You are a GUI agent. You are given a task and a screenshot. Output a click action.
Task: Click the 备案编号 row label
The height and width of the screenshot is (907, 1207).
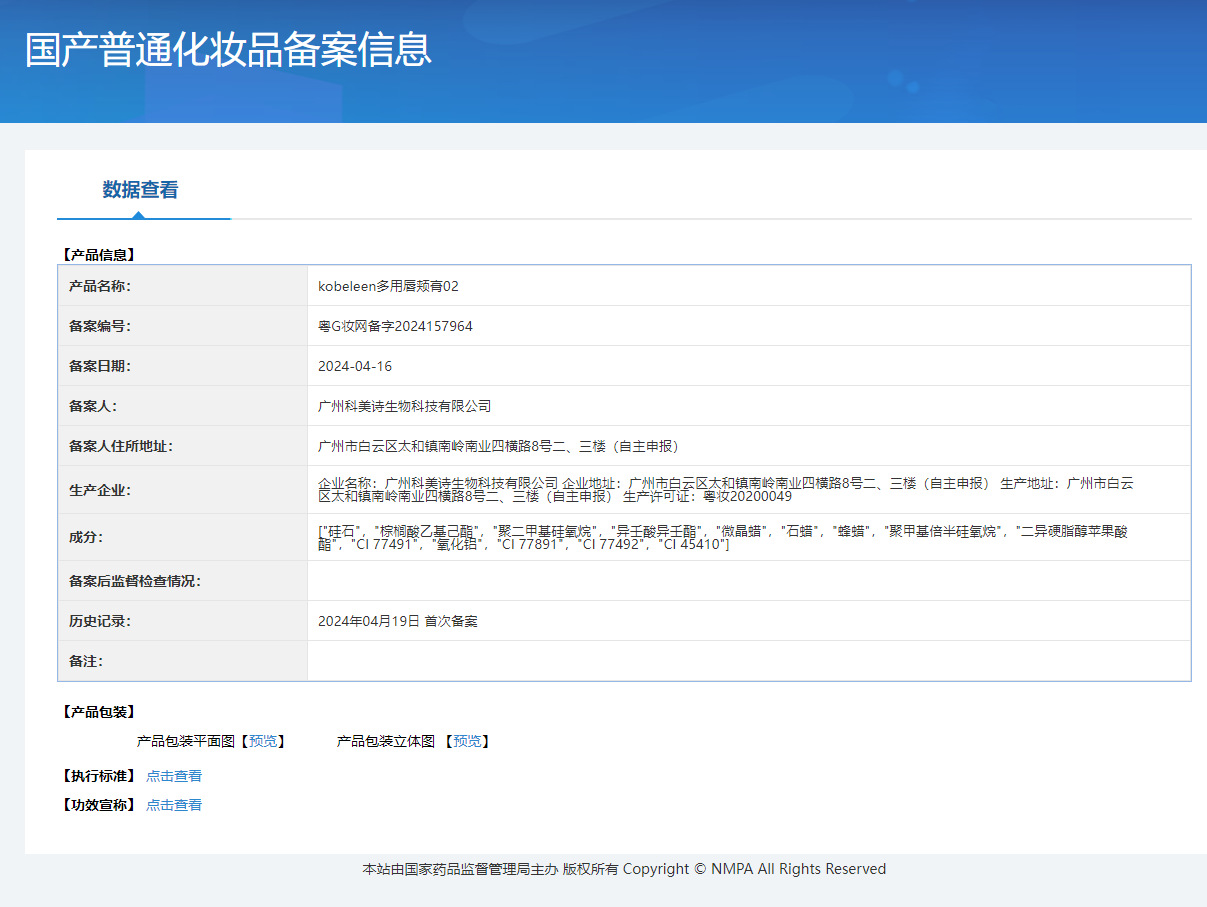click(x=100, y=326)
